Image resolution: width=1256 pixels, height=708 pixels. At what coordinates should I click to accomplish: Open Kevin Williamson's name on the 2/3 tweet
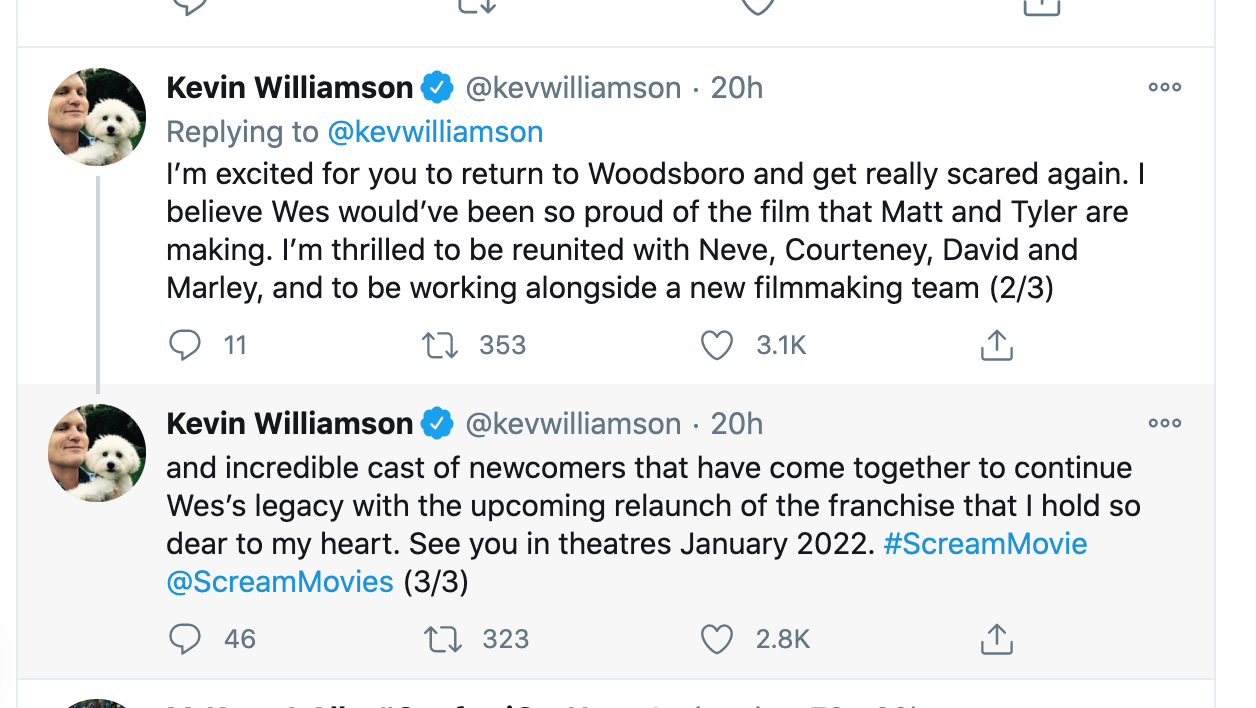tap(289, 88)
